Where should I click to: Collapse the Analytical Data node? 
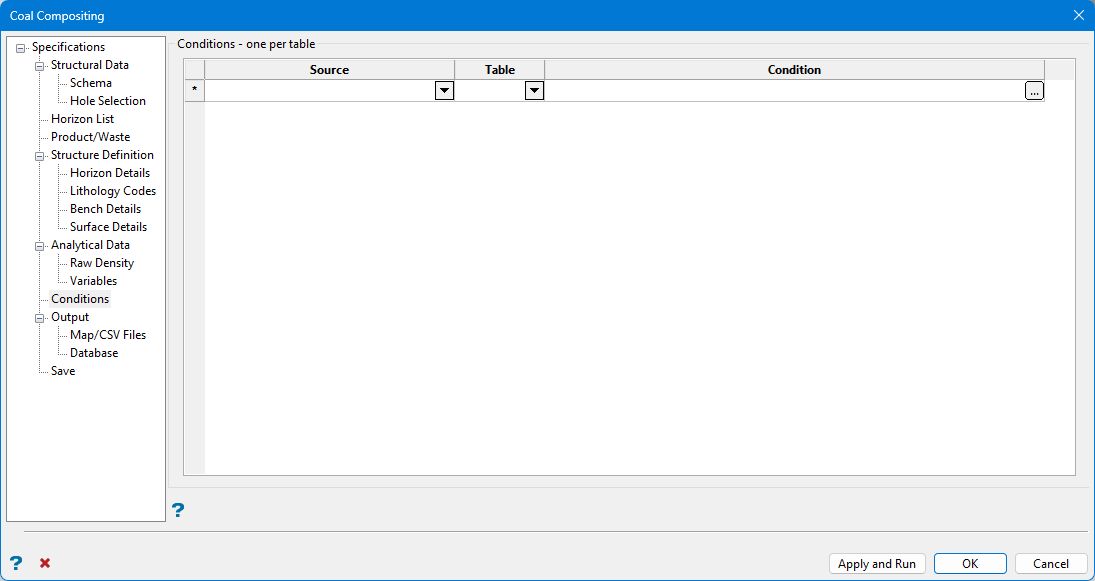click(x=40, y=246)
